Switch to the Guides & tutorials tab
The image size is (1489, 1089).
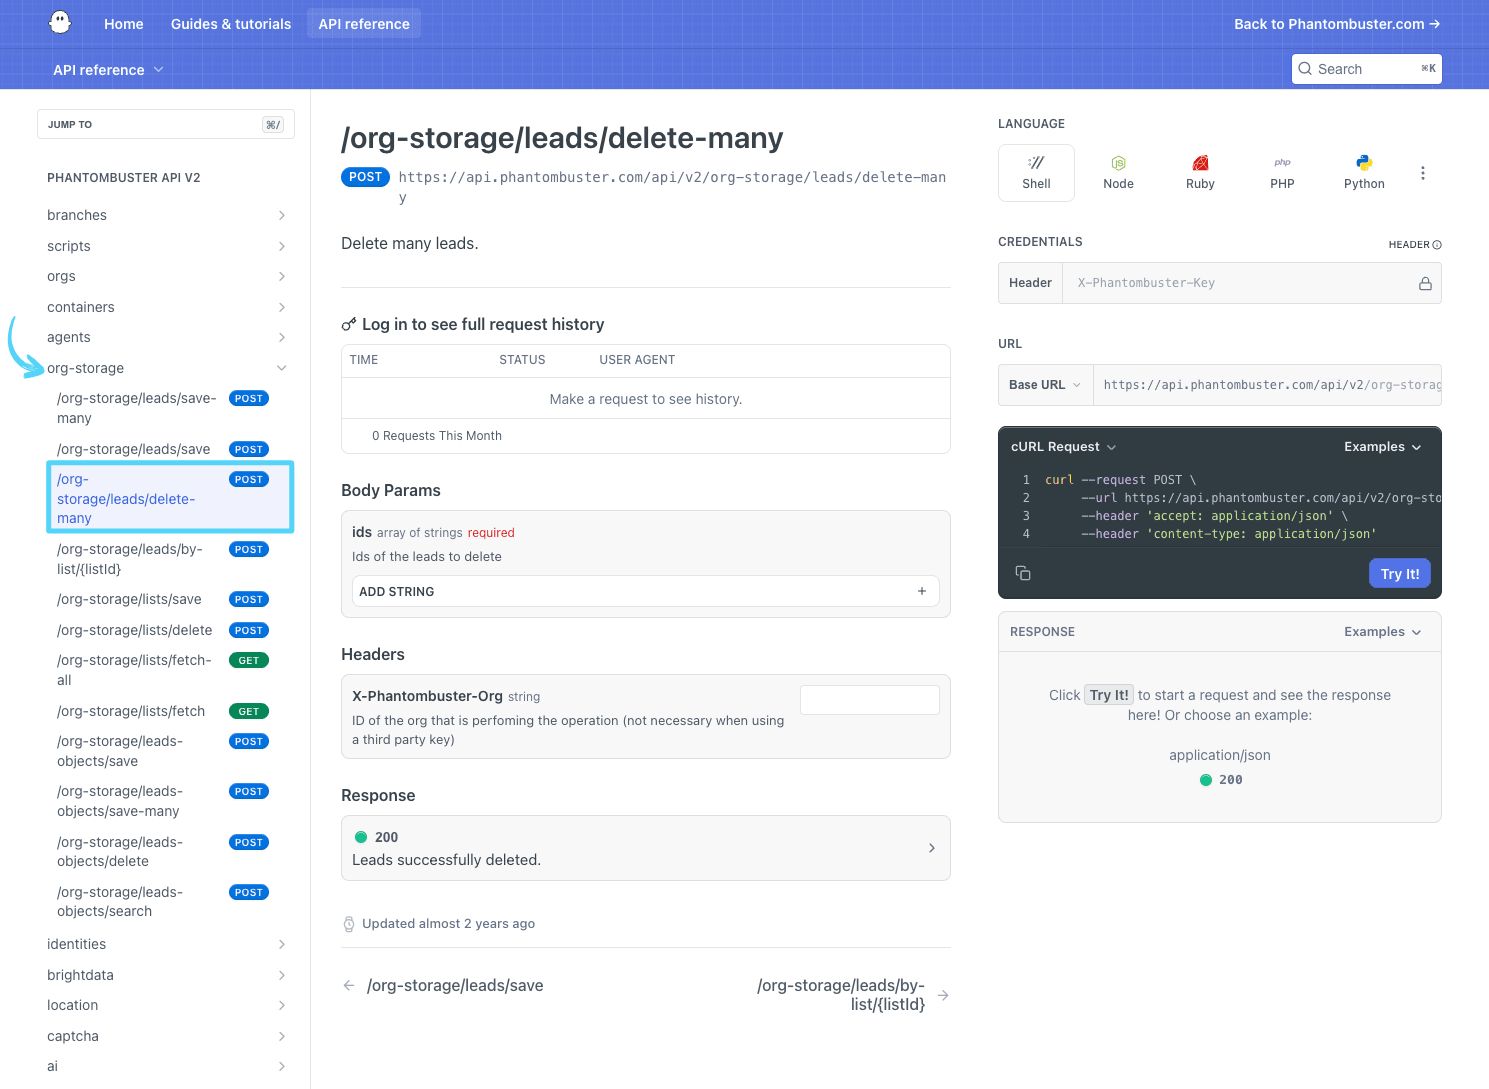(x=230, y=23)
